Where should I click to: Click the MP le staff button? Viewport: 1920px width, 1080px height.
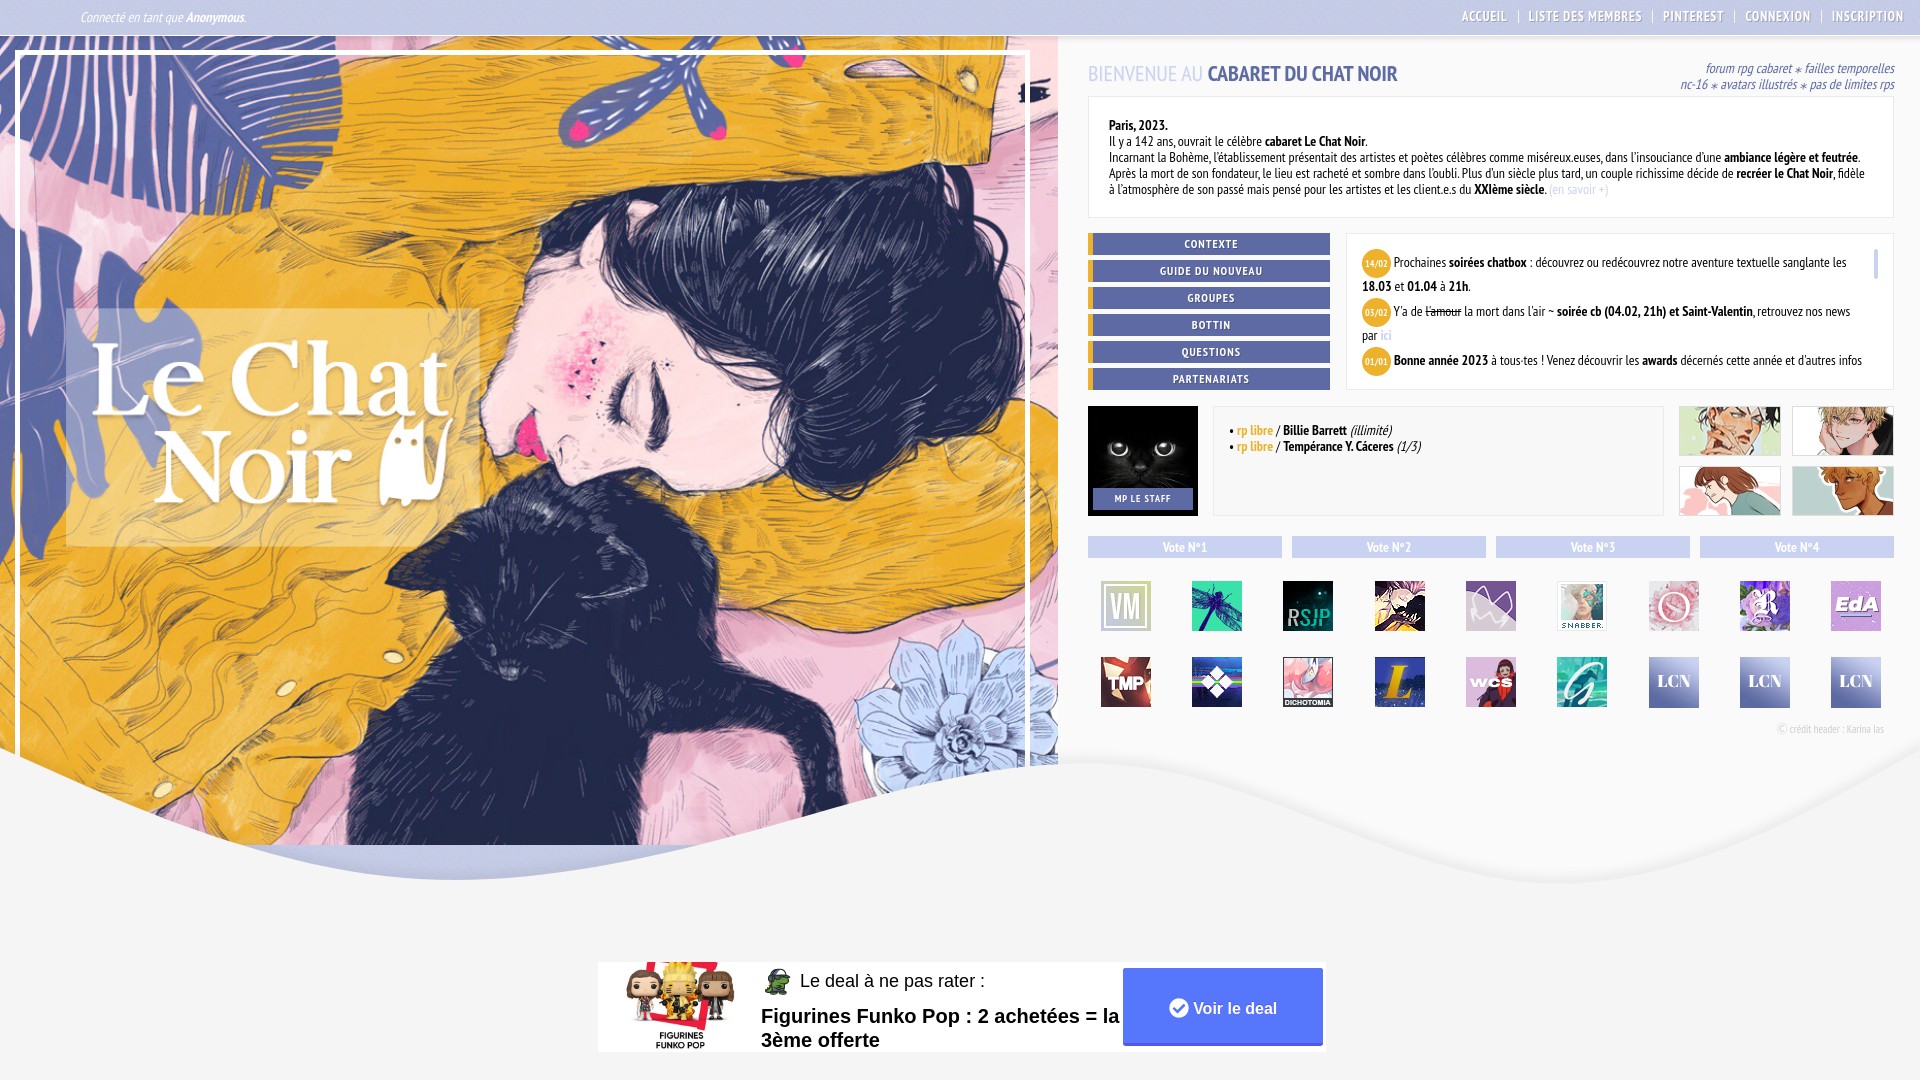tap(1142, 499)
